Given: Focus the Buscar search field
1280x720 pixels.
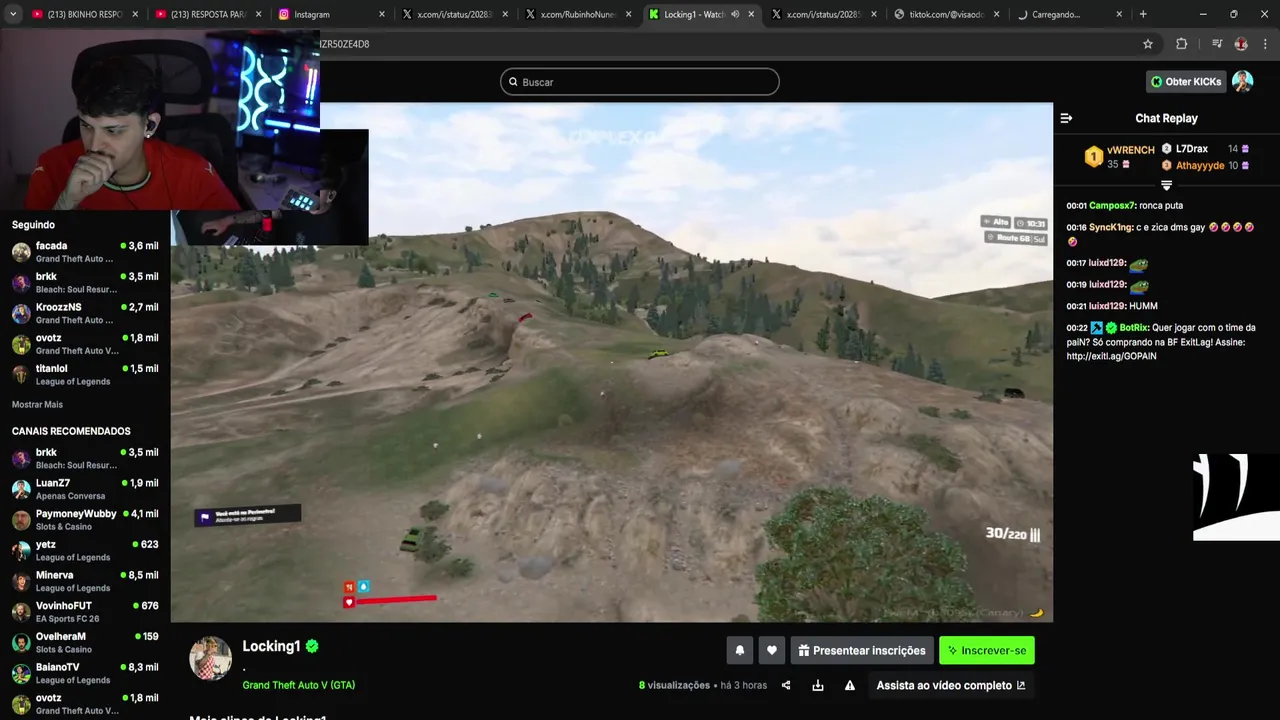Looking at the screenshot, I should (x=640, y=82).
